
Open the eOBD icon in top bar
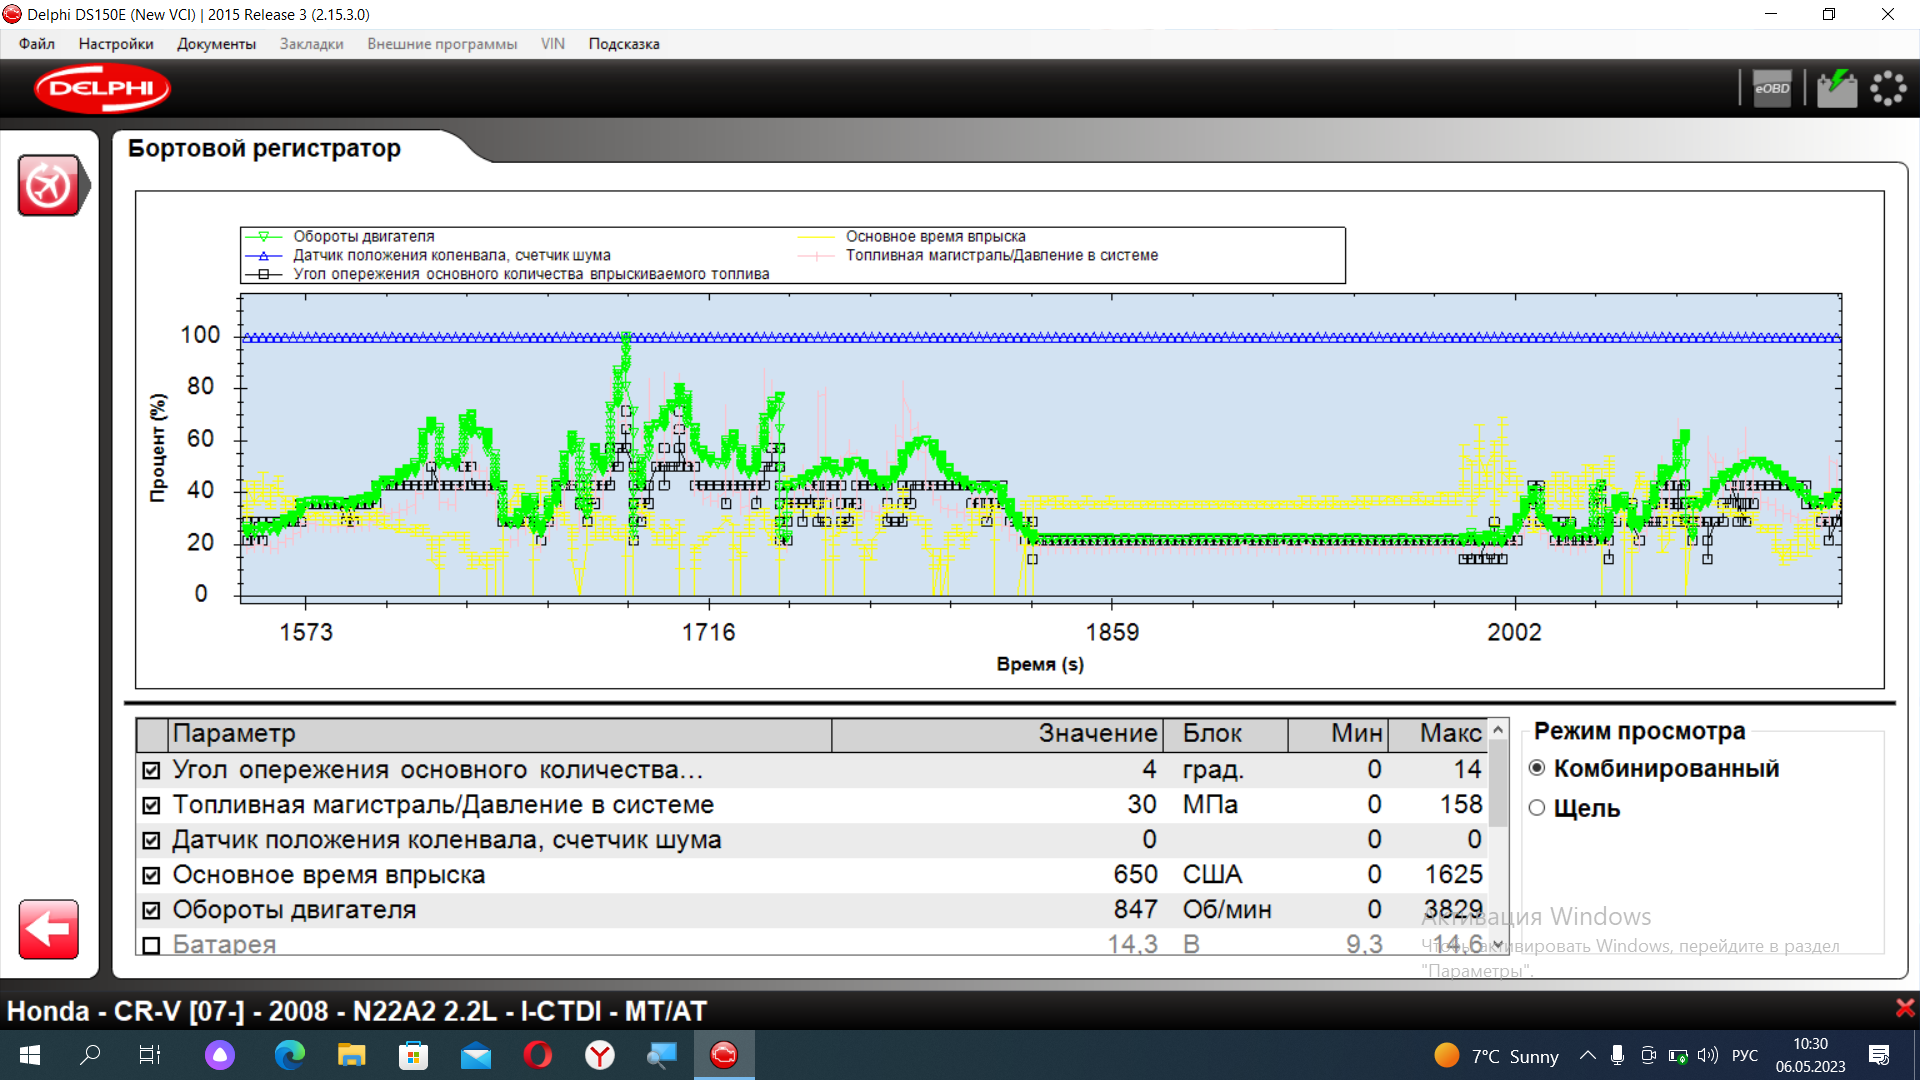click(1772, 88)
